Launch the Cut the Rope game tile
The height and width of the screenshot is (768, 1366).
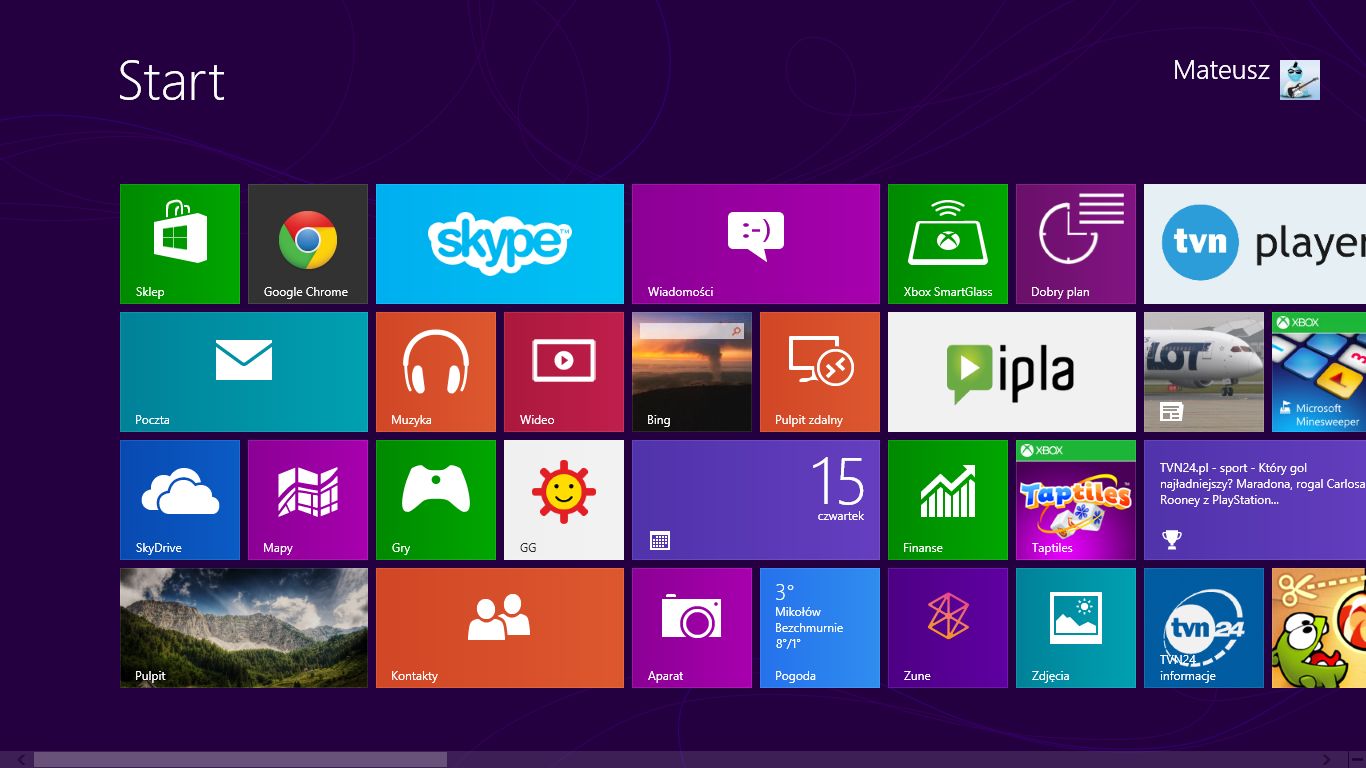[1319, 628]
